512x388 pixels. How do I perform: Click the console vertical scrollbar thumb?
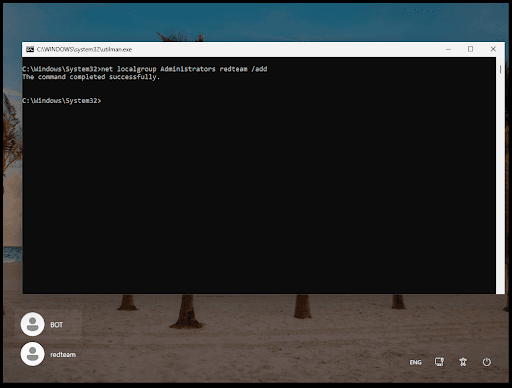(500, 69)
